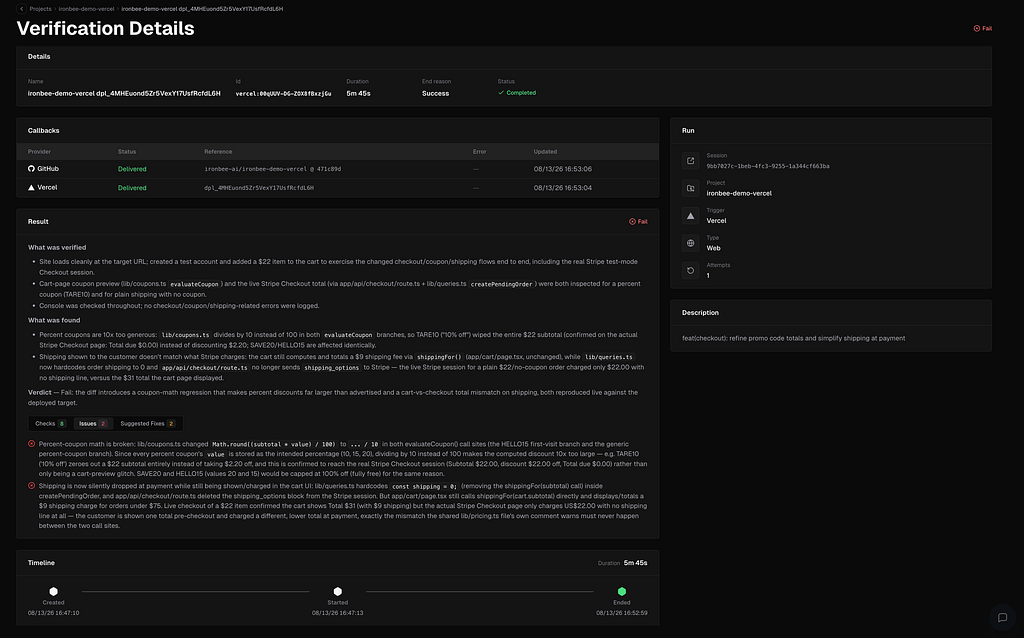Switch to the Issues tab

(92, 423)
